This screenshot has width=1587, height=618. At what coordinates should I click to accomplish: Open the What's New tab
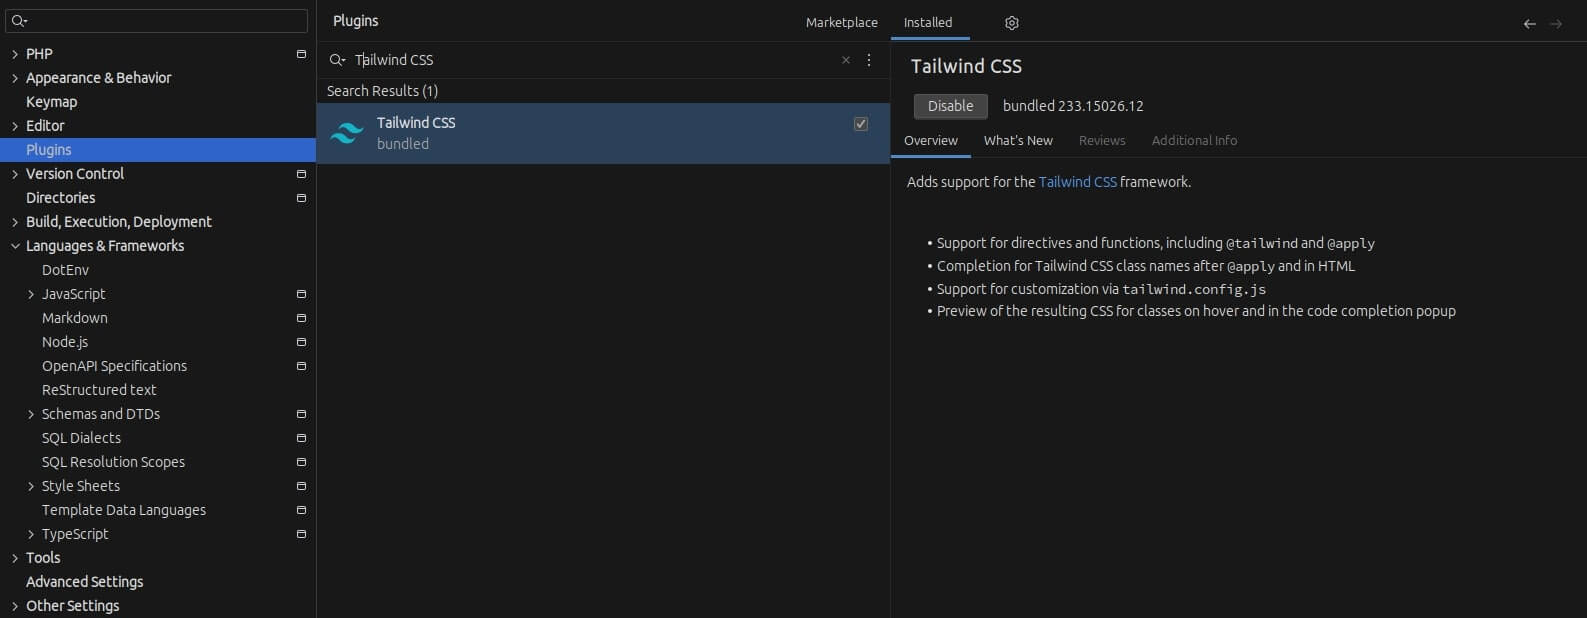[1018, 141]
